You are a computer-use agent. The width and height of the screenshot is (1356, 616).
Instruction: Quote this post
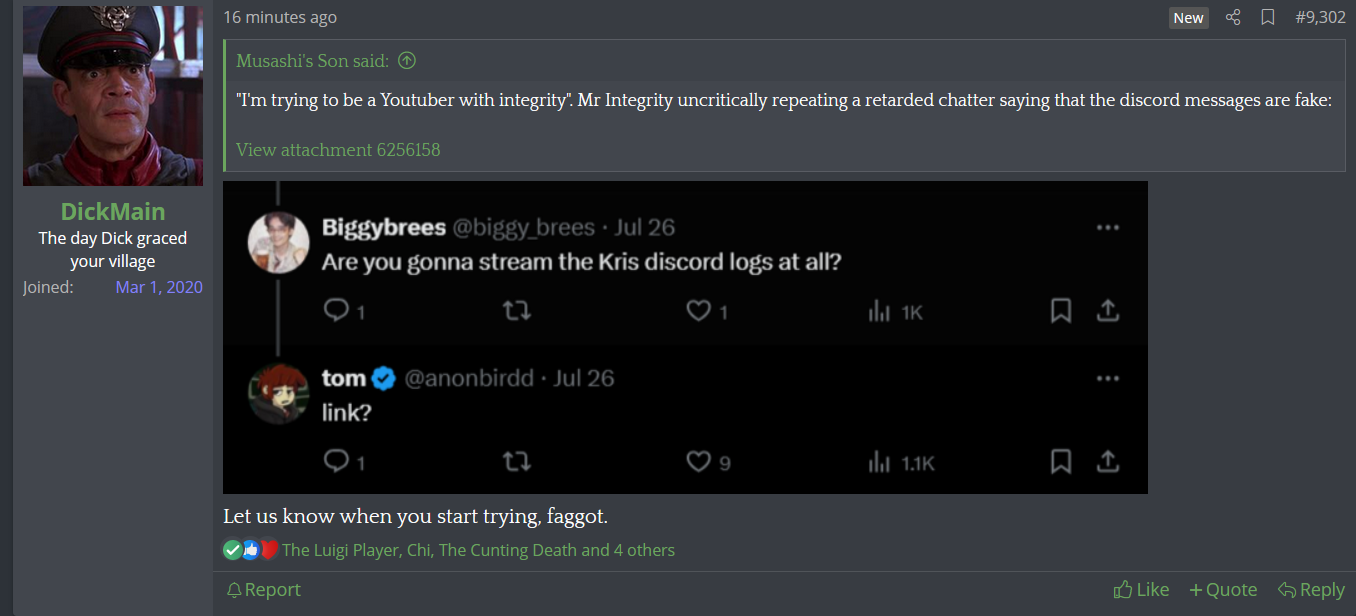point(1223,590)
